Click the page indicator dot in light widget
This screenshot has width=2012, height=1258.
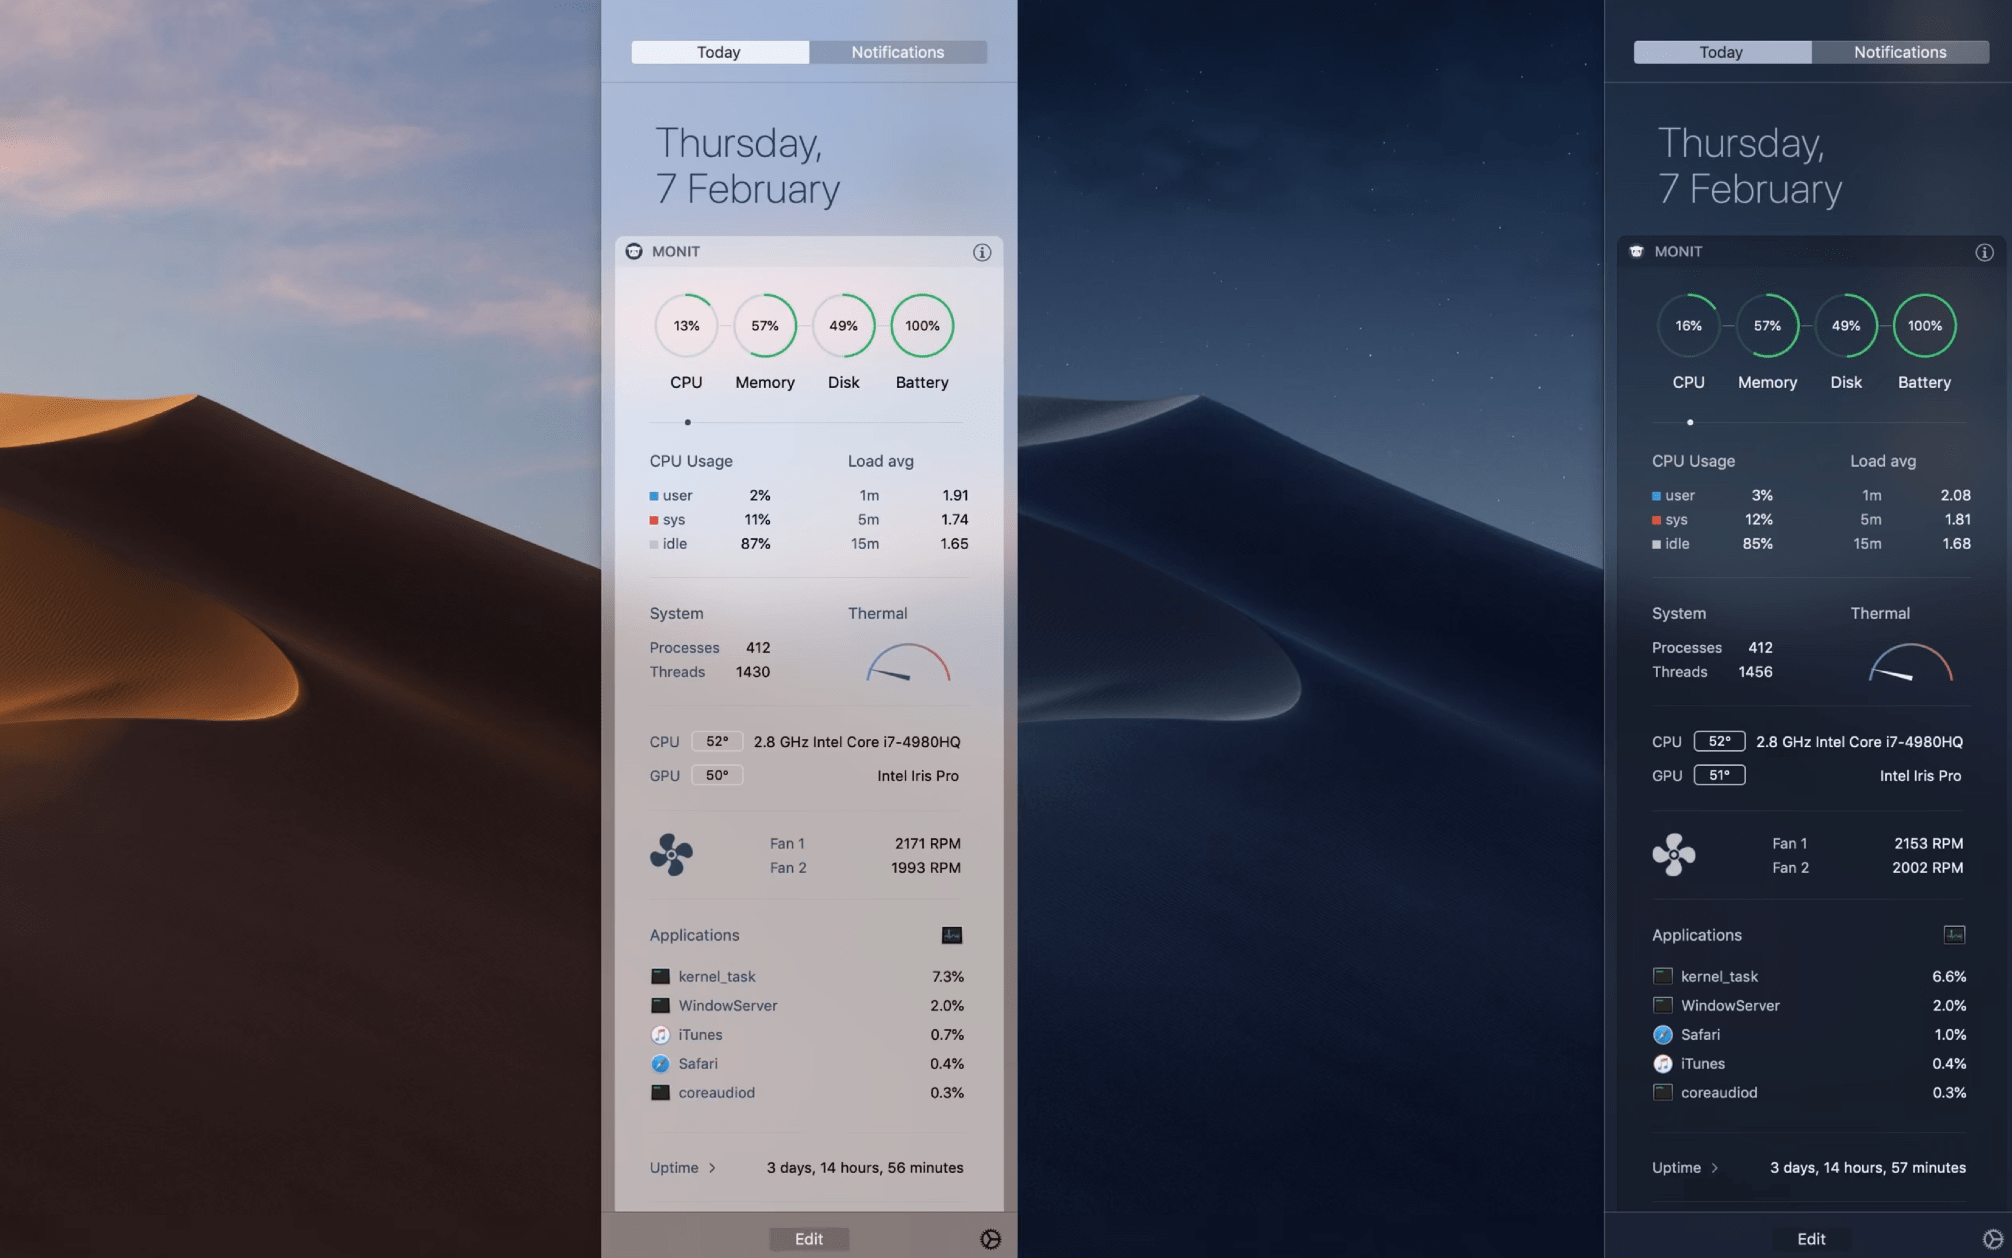[x=687, y=422]
